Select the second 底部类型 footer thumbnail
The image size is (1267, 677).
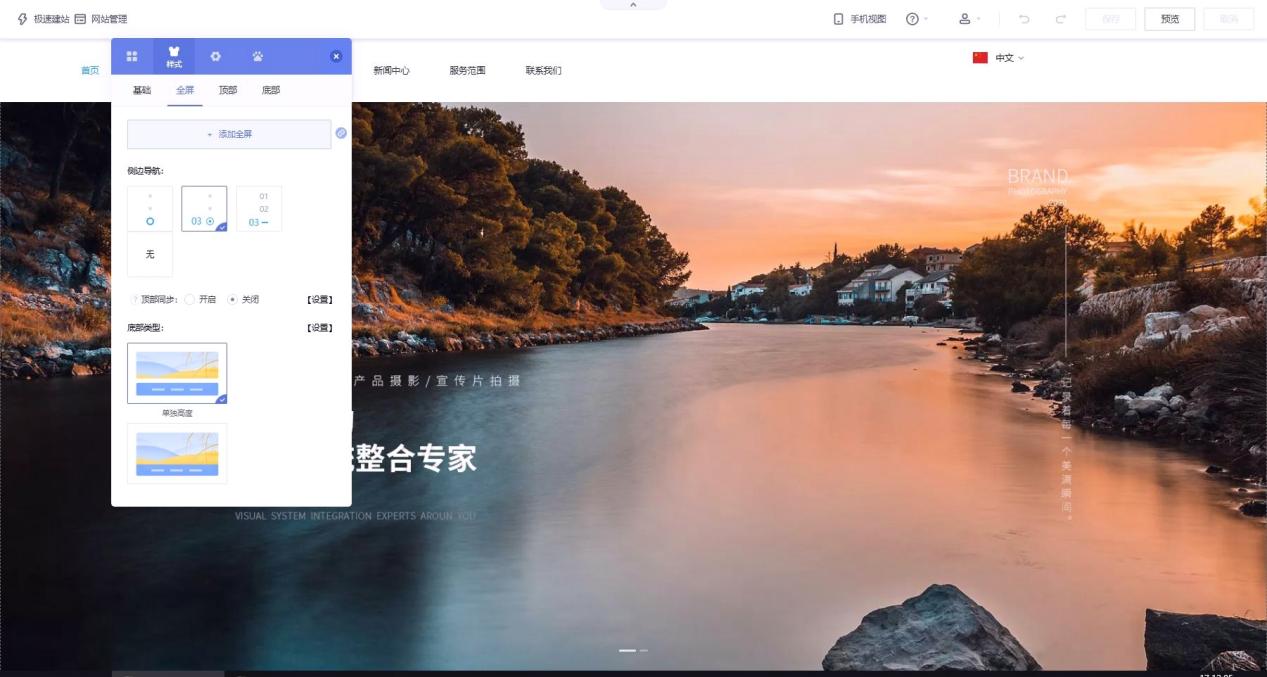tap(177, 453)
